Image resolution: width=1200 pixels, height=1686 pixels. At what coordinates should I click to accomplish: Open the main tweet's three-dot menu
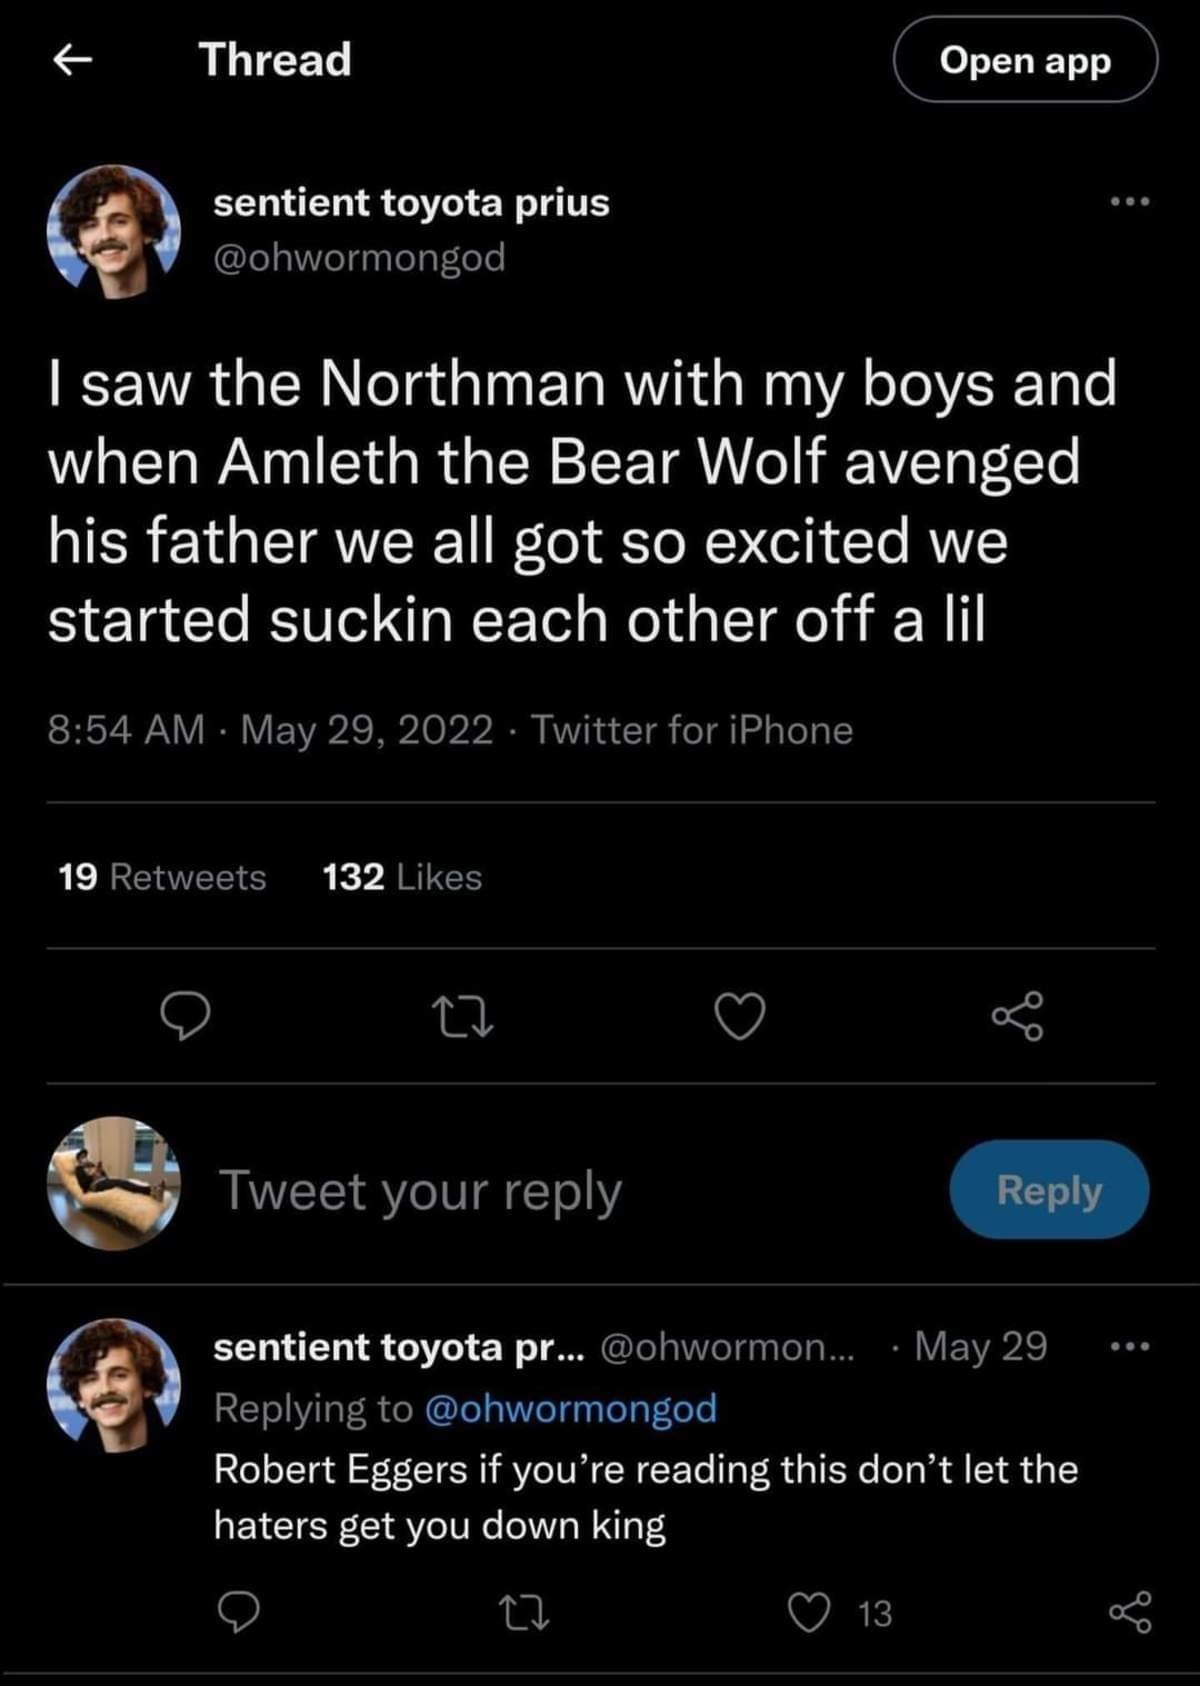(1130, 203)
